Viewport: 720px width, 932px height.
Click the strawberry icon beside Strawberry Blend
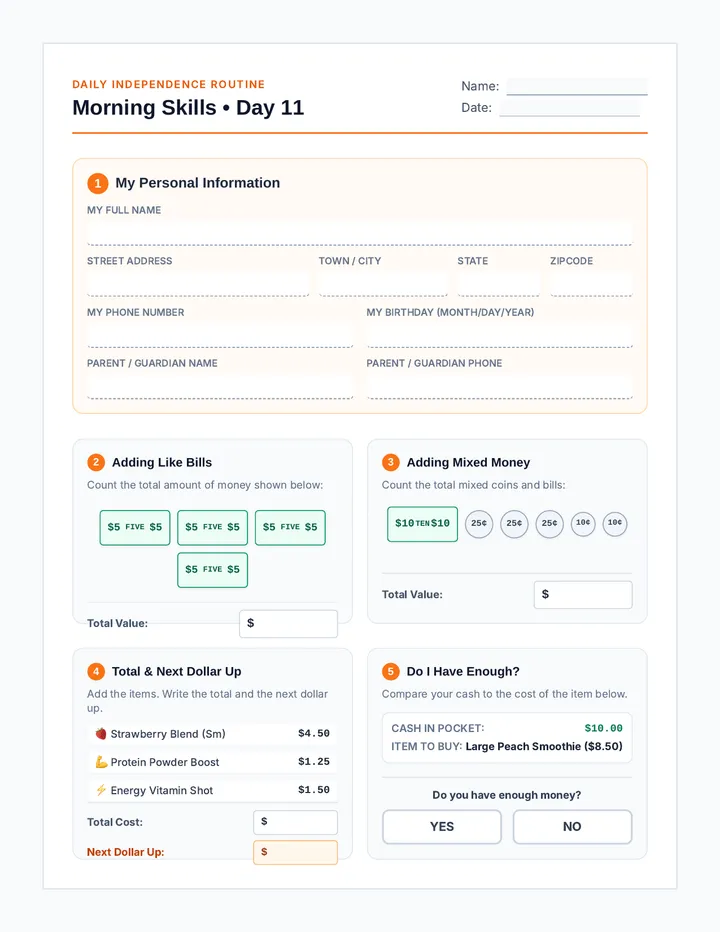tap(101, 733)
